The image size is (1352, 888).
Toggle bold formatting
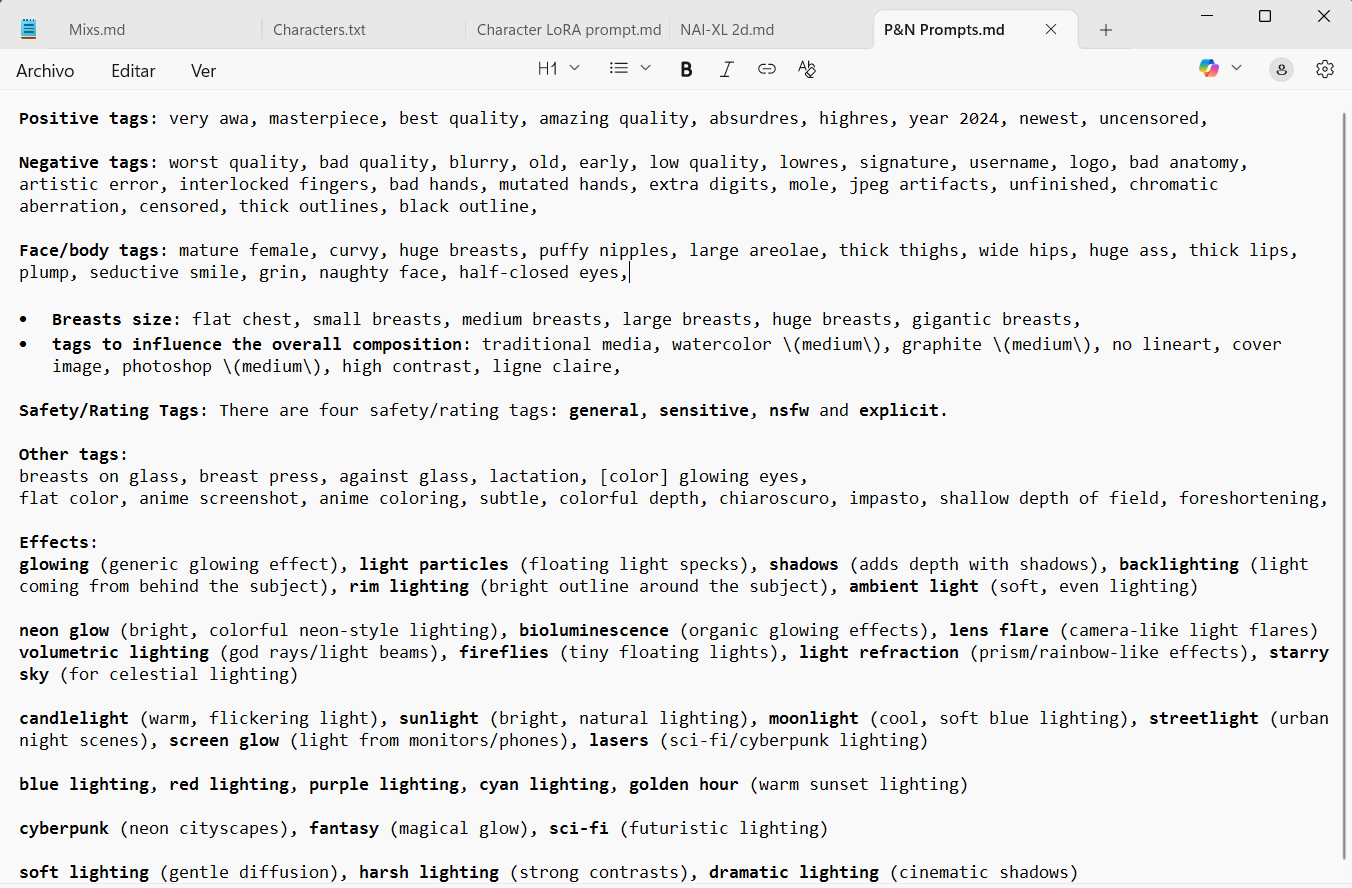click(686, 69)
